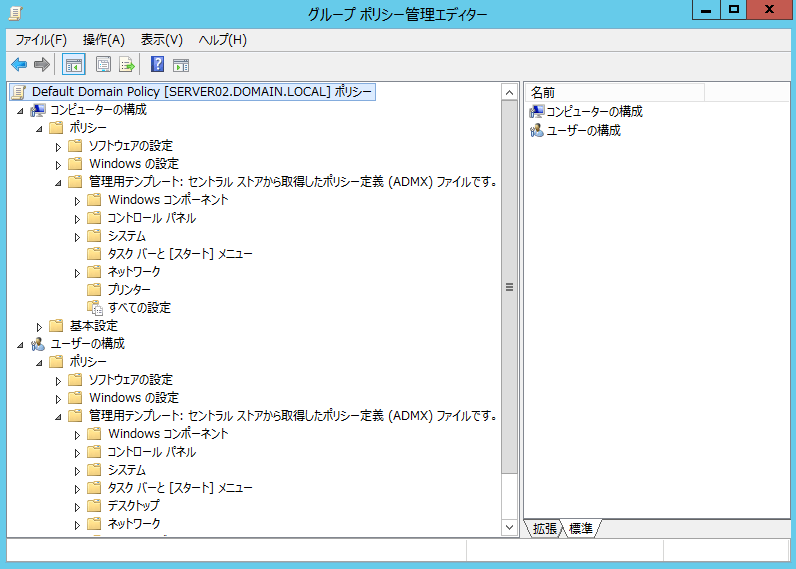Image resolution: width=796 pixels, height=569 pixels.
Task: Click folder icon of 基本設定
Action: click(56, 325)
